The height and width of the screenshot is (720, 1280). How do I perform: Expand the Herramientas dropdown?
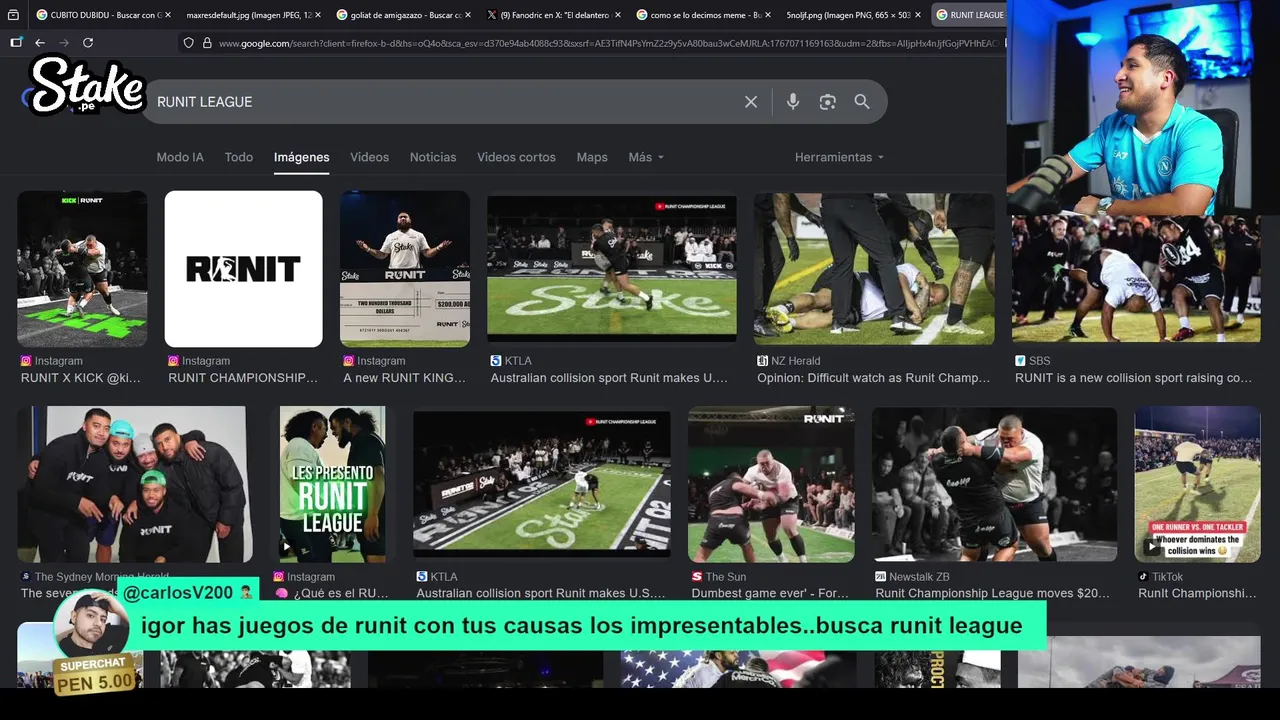point(839,157)
